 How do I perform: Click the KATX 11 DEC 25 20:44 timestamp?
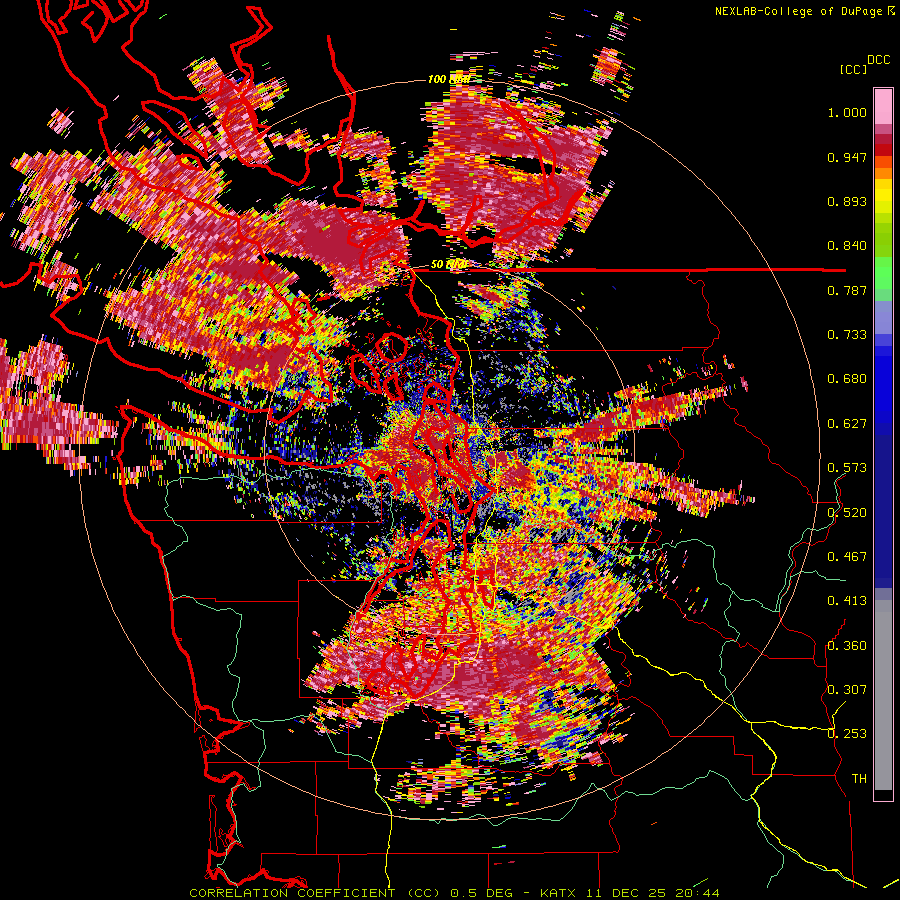[630, 893]
